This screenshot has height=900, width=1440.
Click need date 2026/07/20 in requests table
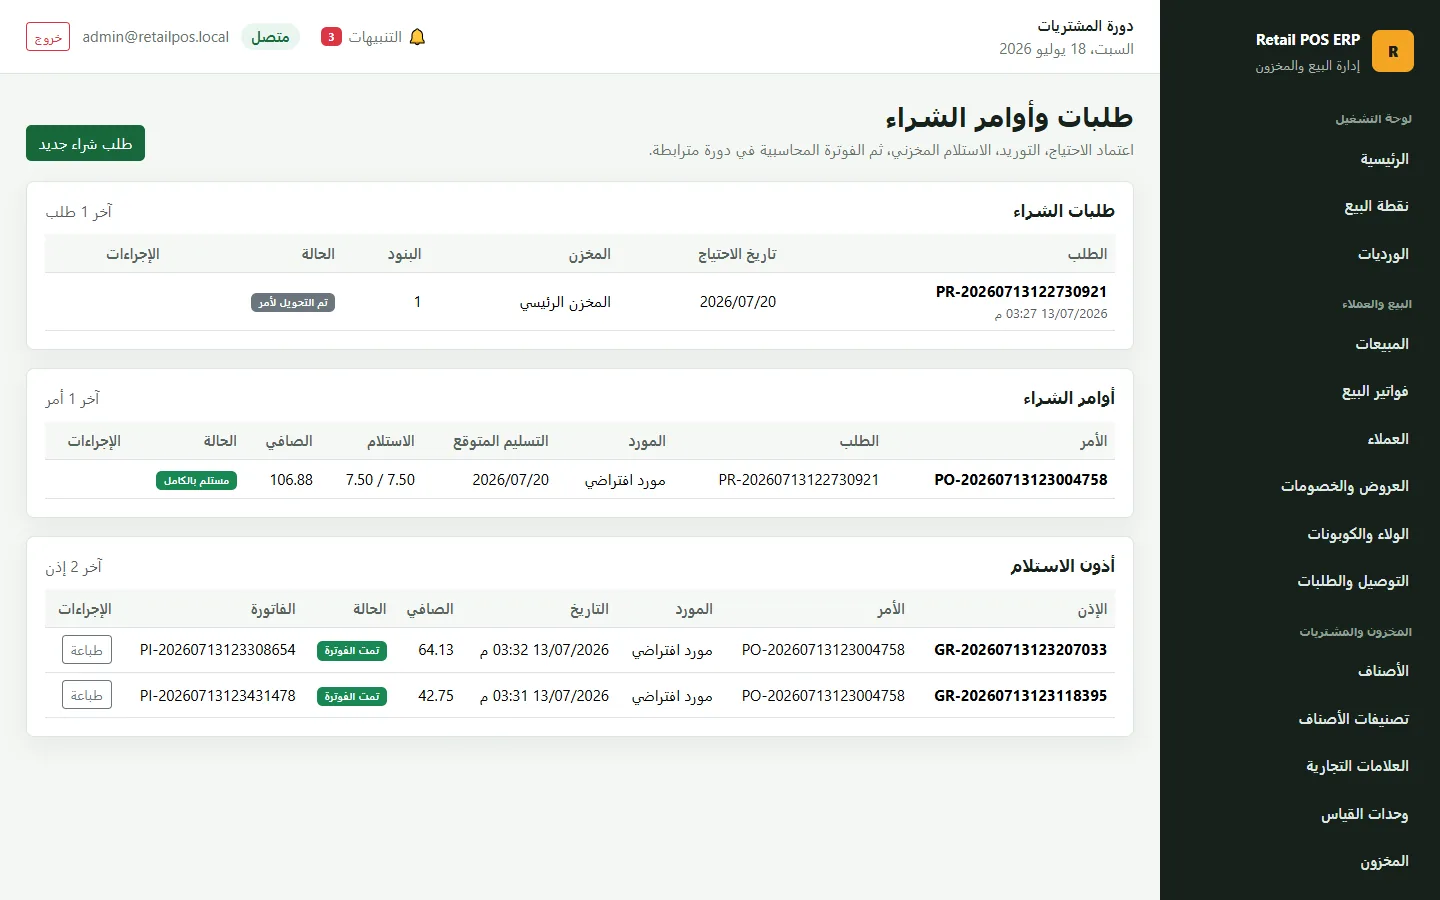[738, 302]
